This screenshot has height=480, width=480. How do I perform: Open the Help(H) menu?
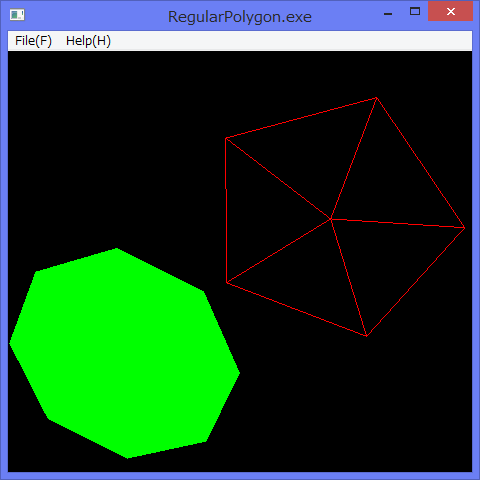coord(88,41)
